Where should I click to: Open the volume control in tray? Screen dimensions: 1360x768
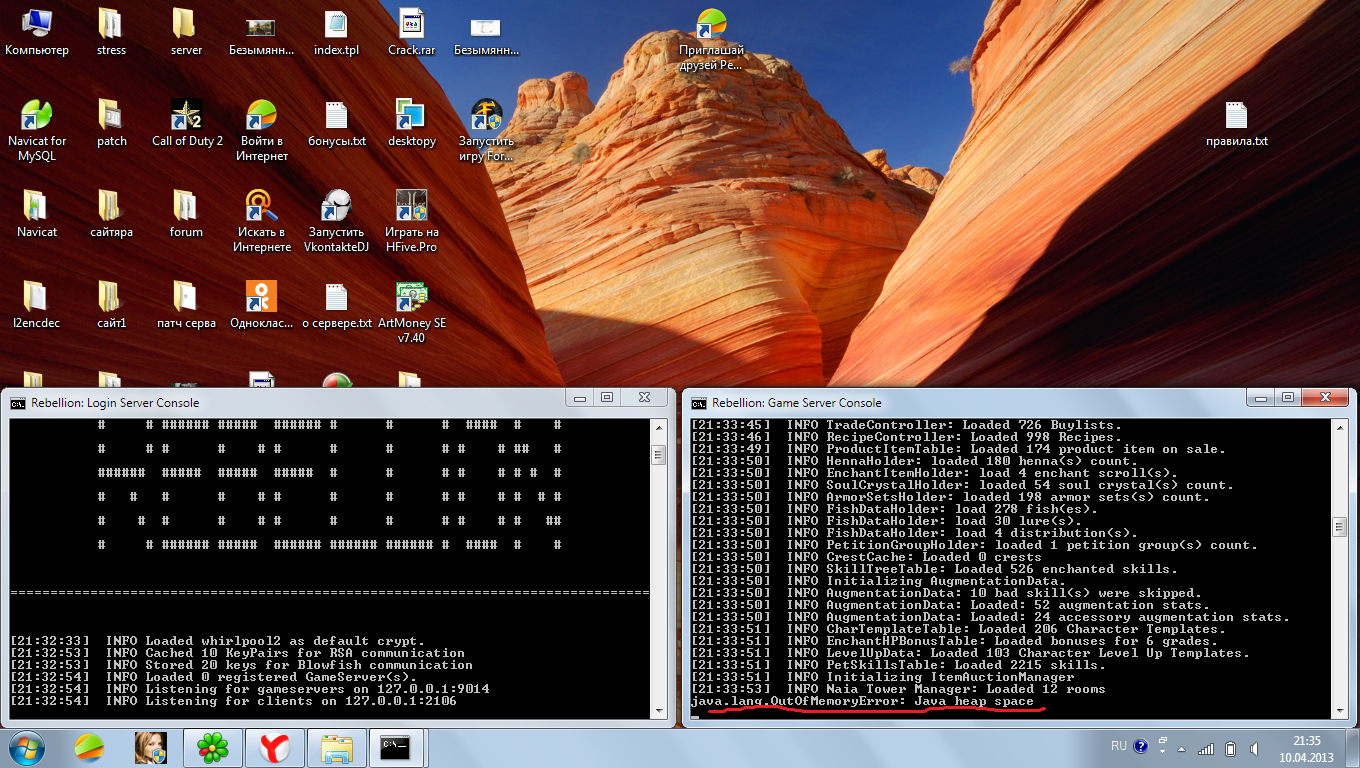tap(1253, 748)
